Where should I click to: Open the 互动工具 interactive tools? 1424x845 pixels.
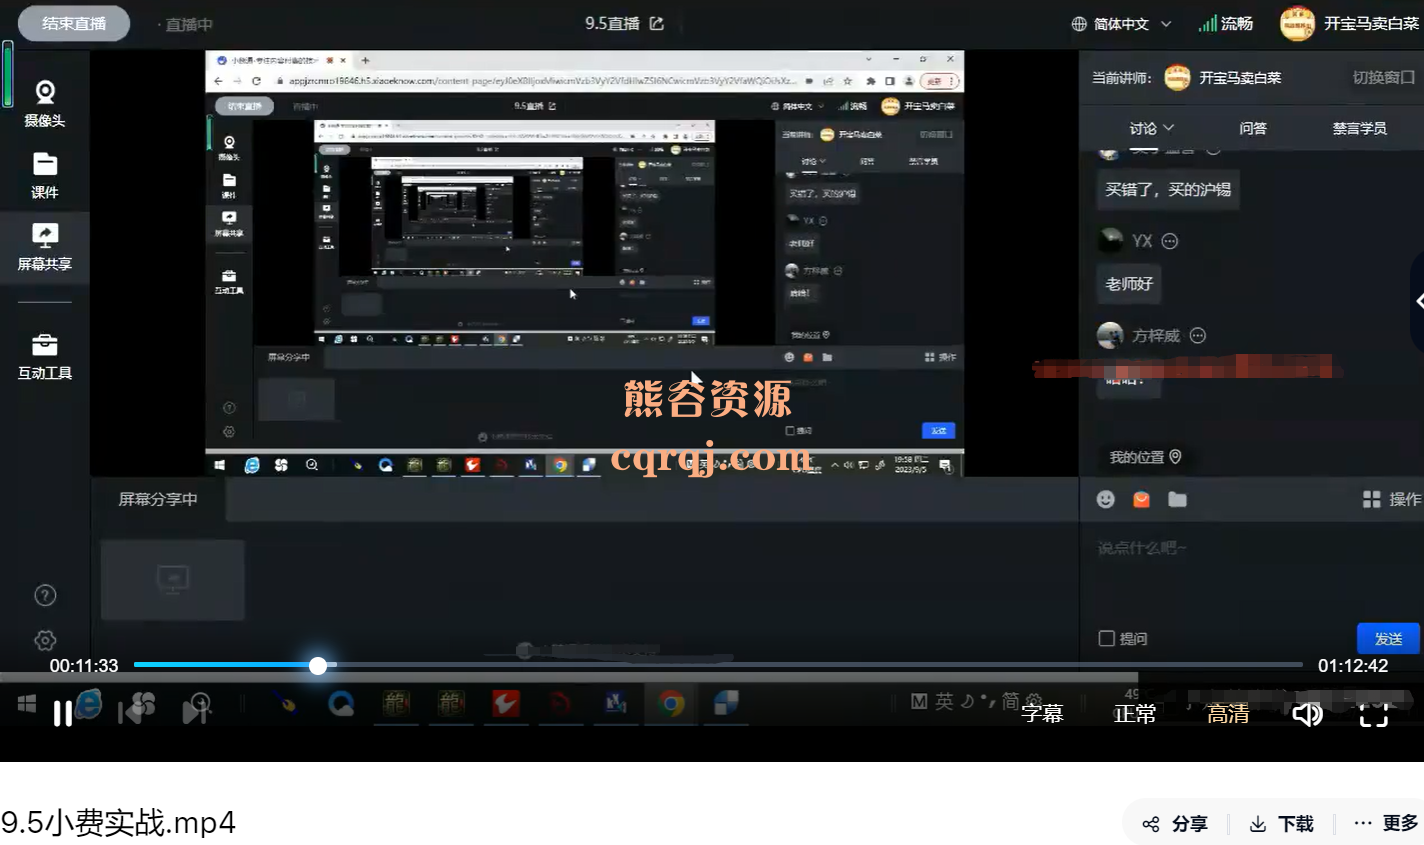pos(45,357)
